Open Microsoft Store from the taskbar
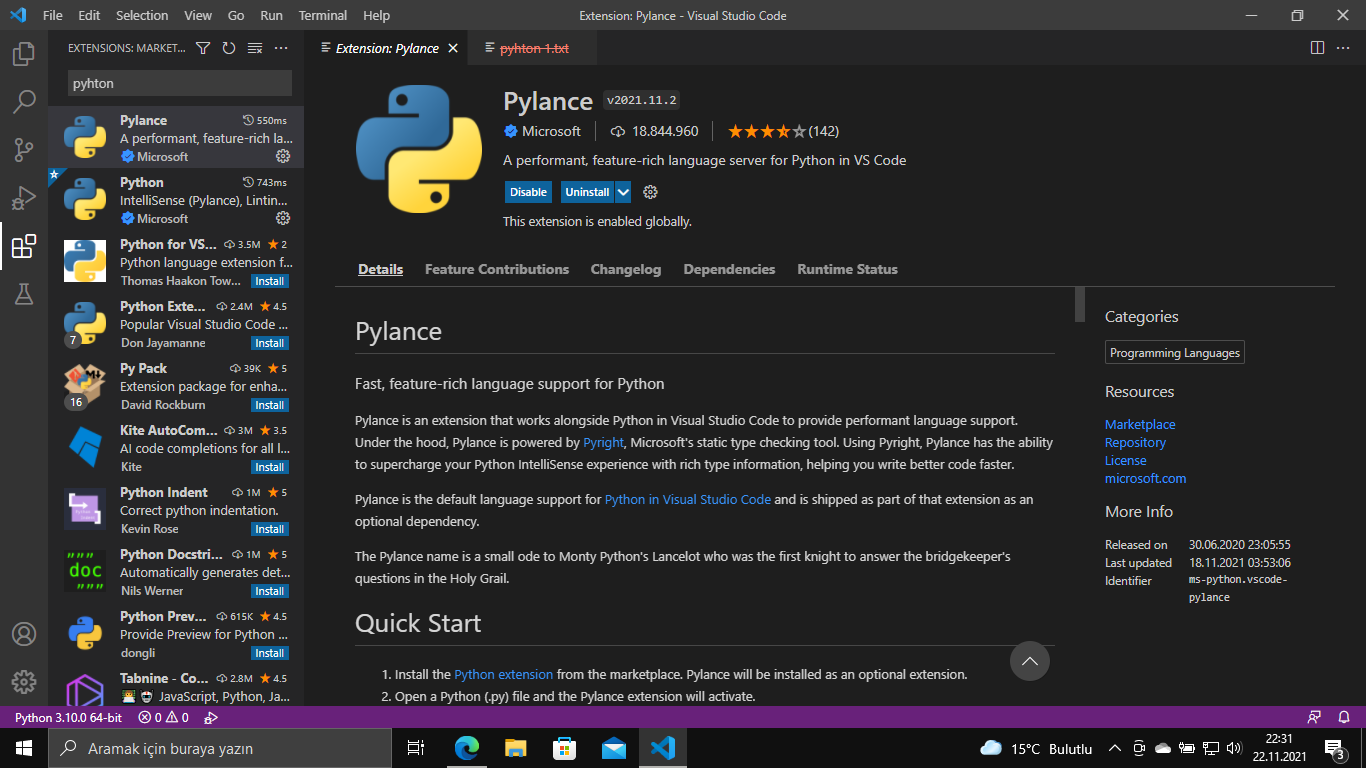Screen dimensions: 1366x768 click(565, 748)
